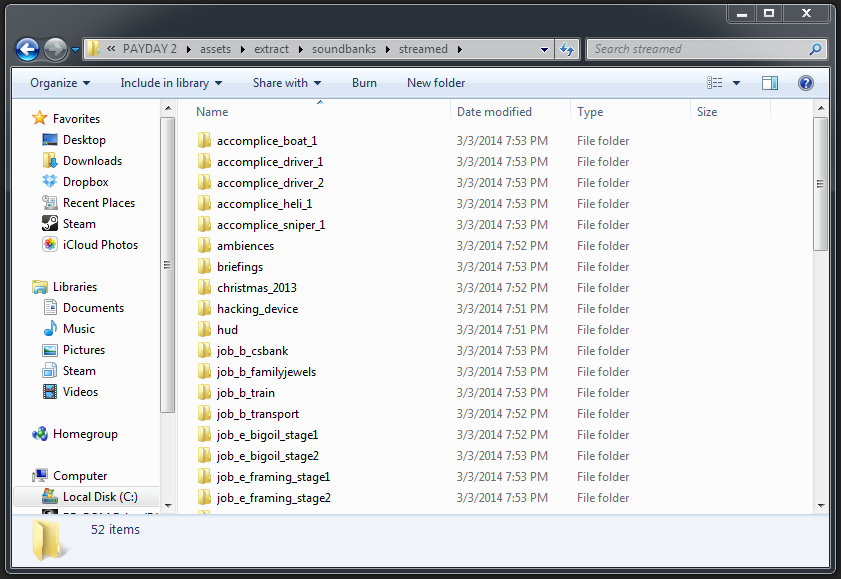
Task: Open Dropbox in Favorites
Action: [85, 182]
